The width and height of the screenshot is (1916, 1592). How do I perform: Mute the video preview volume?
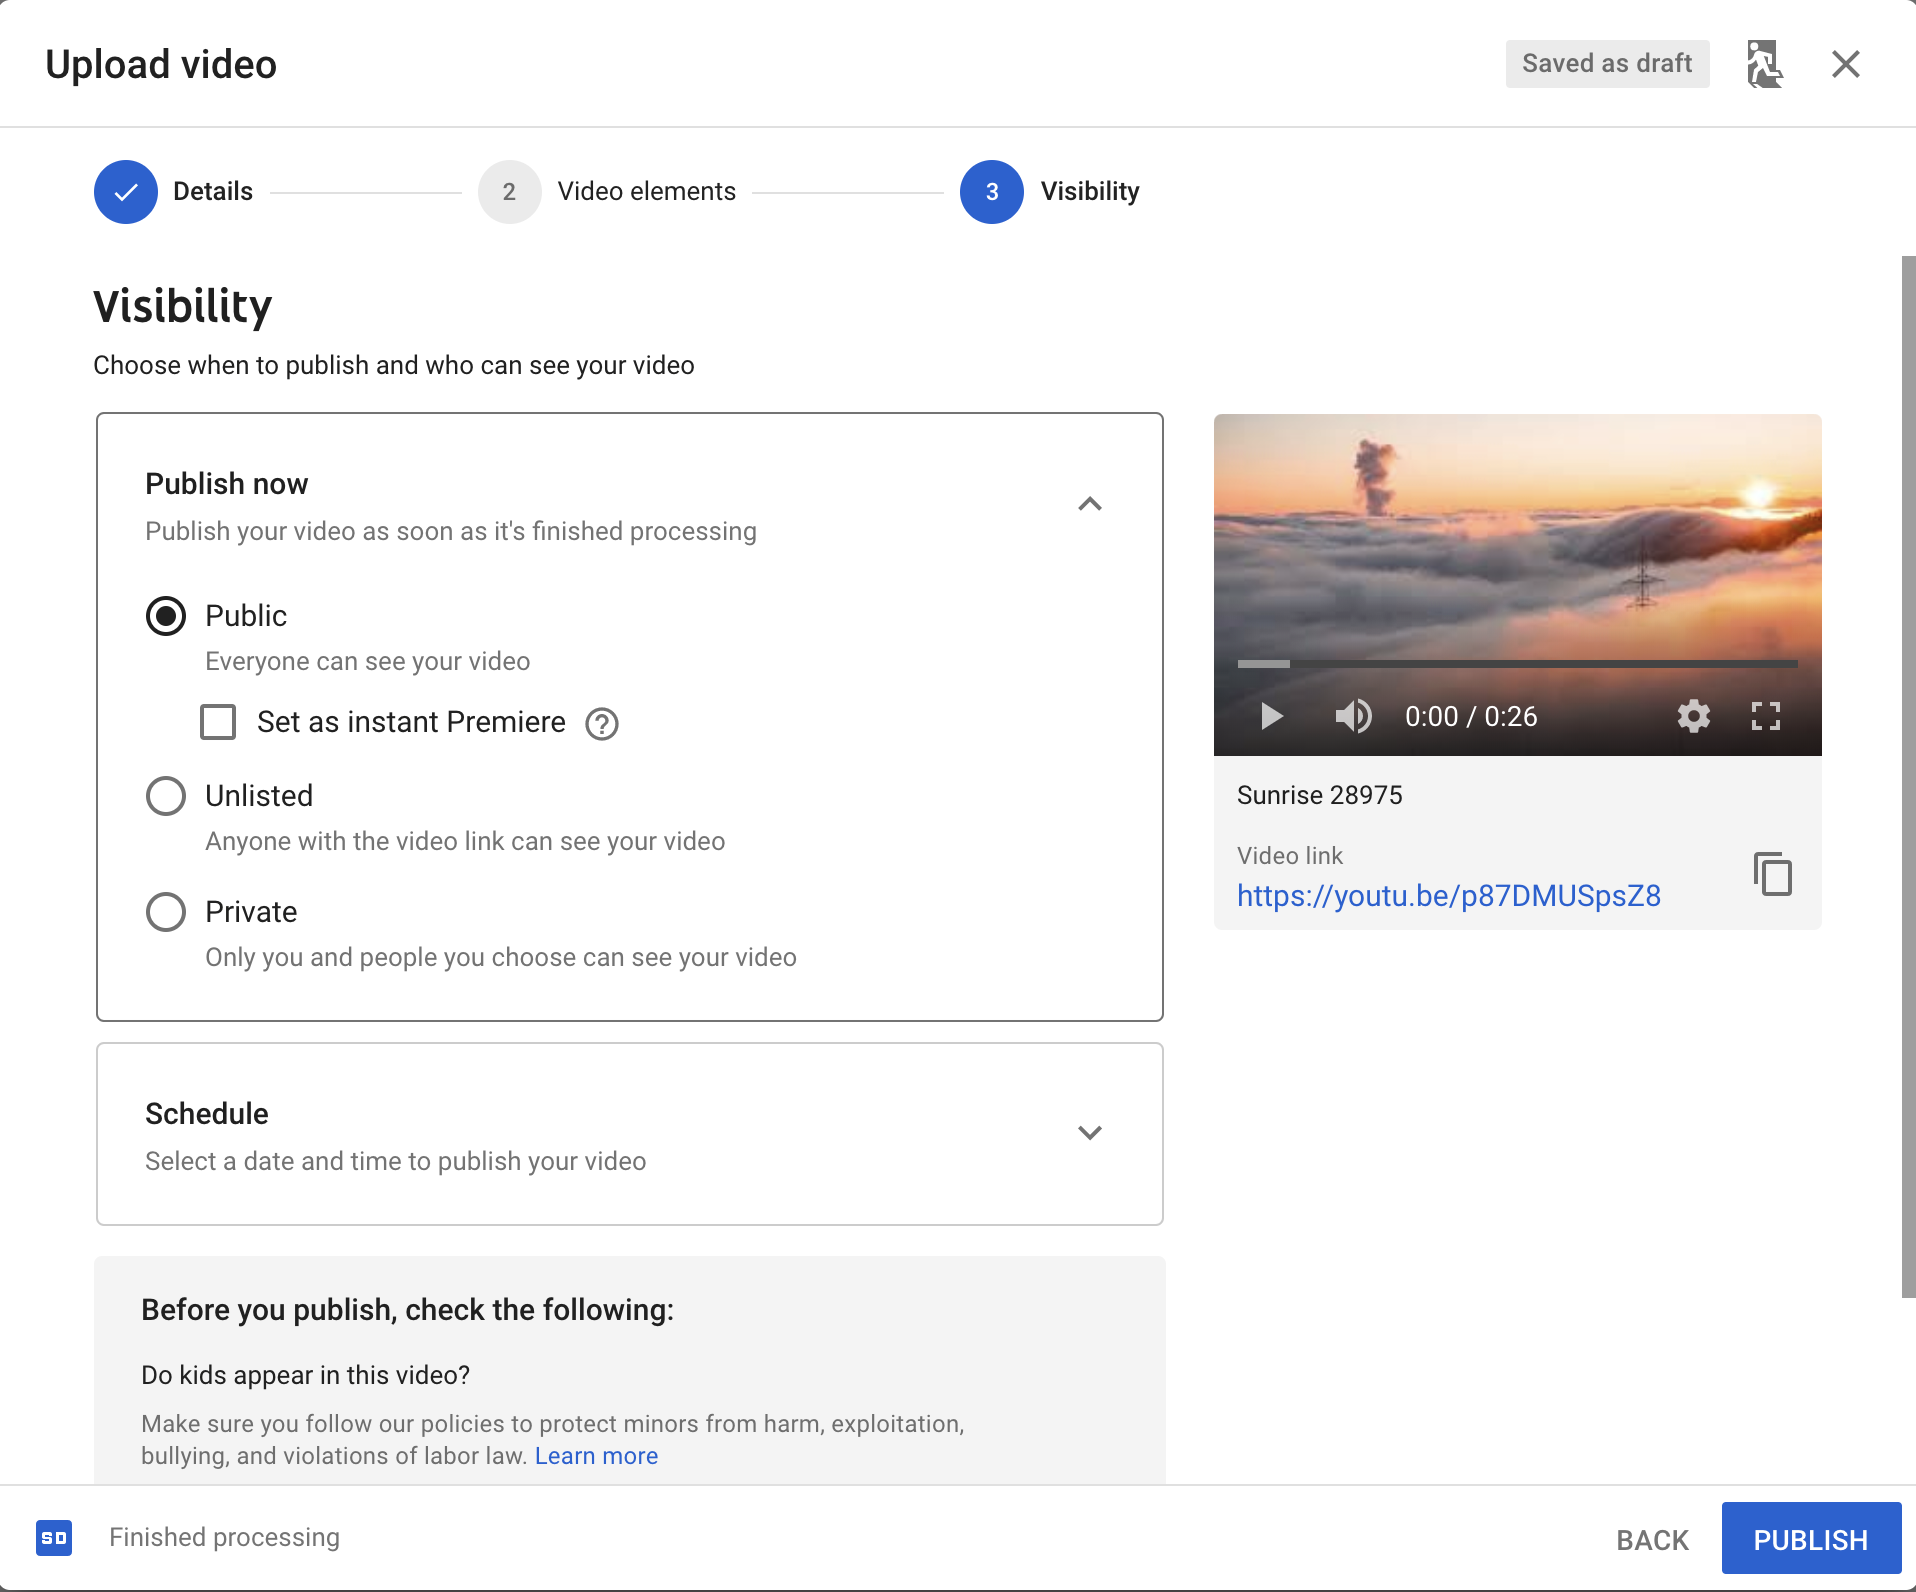(x=1353, y=716)
